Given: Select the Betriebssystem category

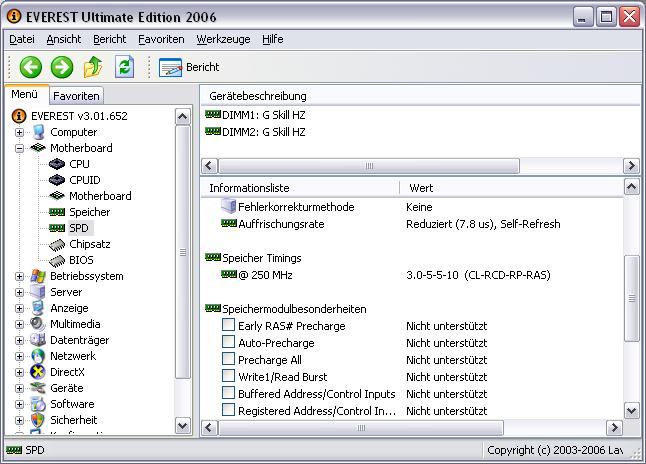Looking at the screenshot, I should (x=87, y=276).
